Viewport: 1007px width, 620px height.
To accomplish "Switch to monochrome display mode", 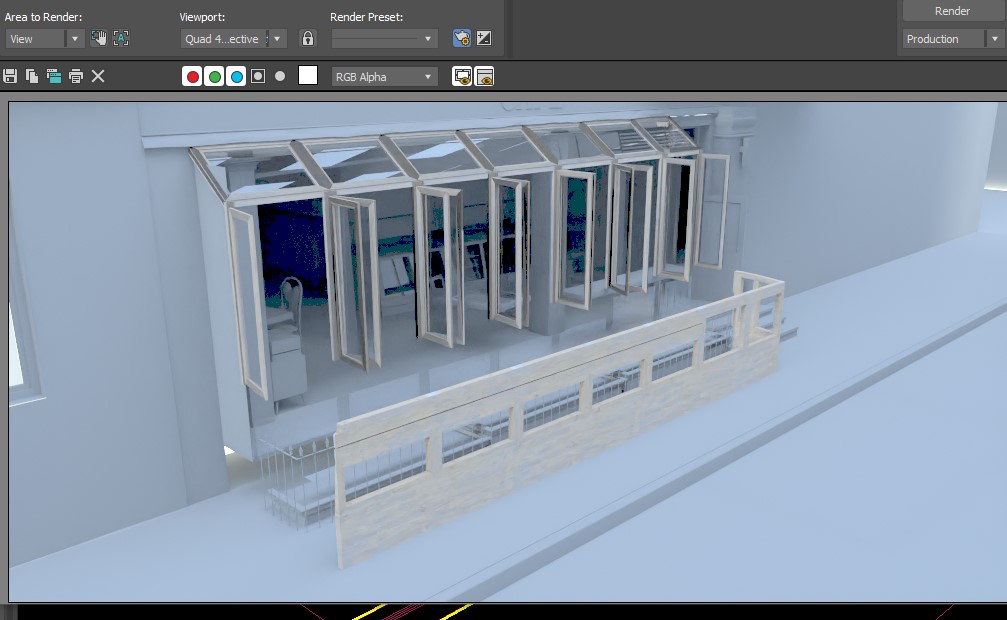I will (280, 76).
